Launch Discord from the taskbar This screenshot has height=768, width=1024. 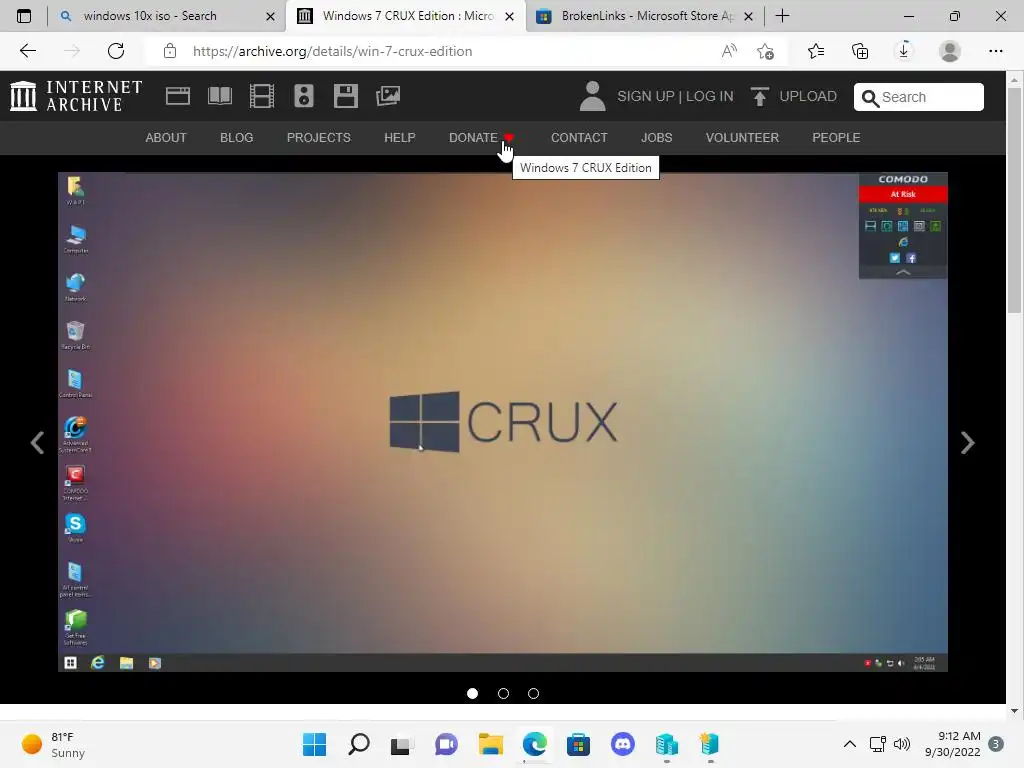click(622, 744)
